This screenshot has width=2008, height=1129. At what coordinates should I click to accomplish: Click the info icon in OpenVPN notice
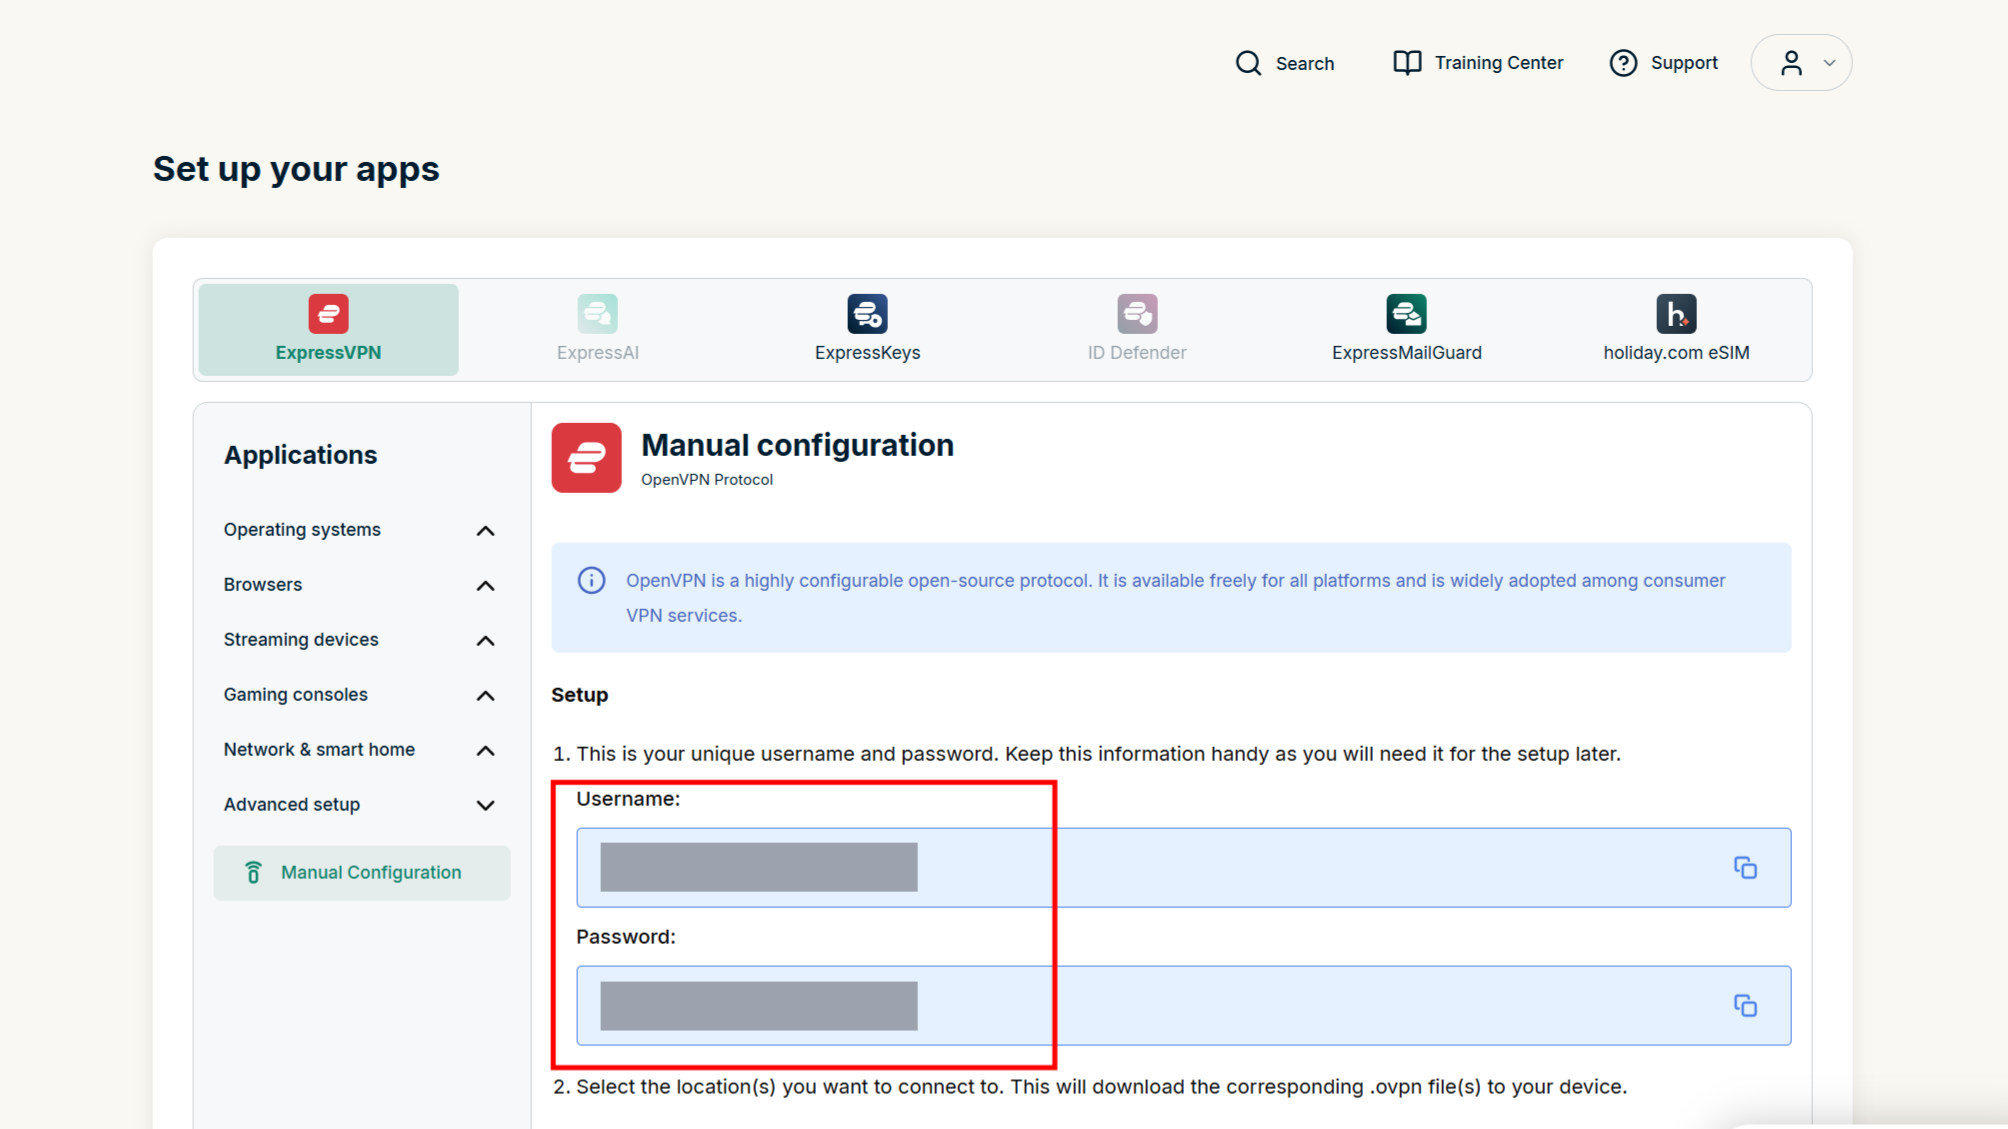click(591, 580)
